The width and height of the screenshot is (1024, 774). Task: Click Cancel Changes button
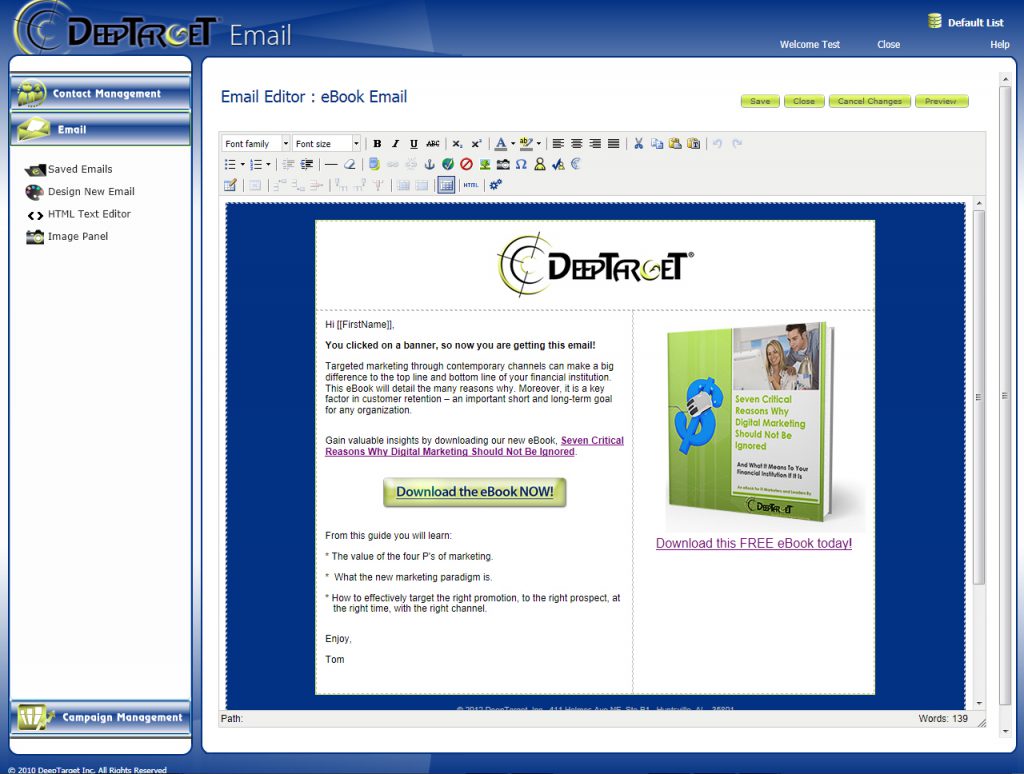(870, 101)
